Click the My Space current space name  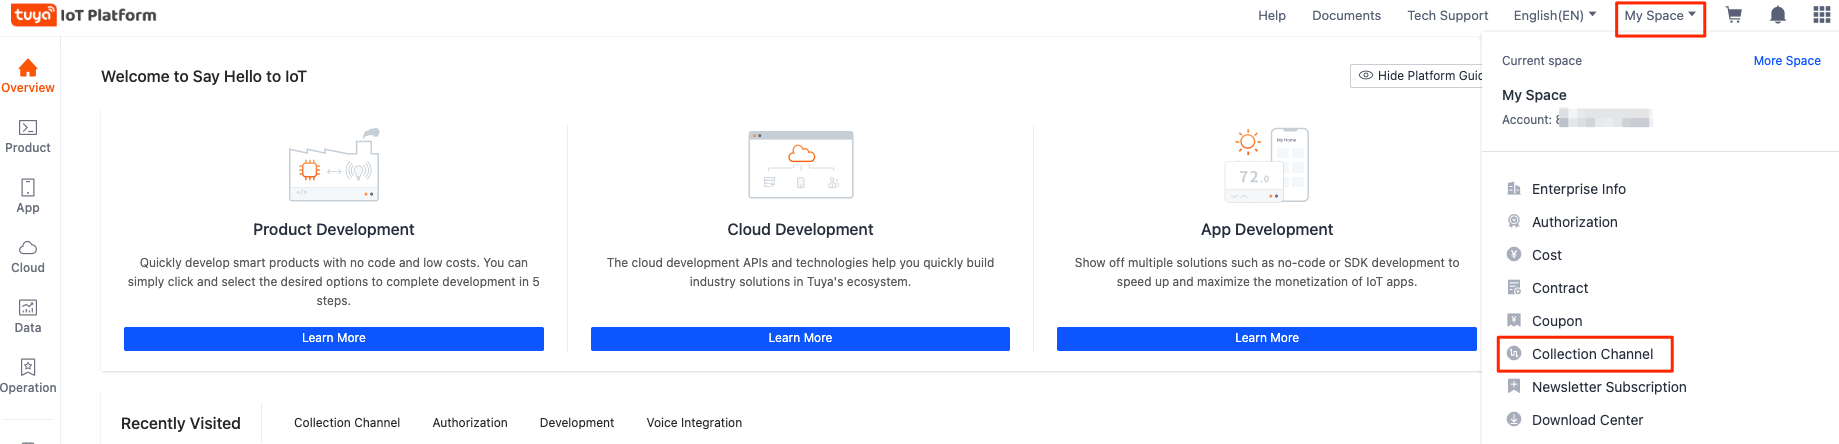pos(1534,95)
